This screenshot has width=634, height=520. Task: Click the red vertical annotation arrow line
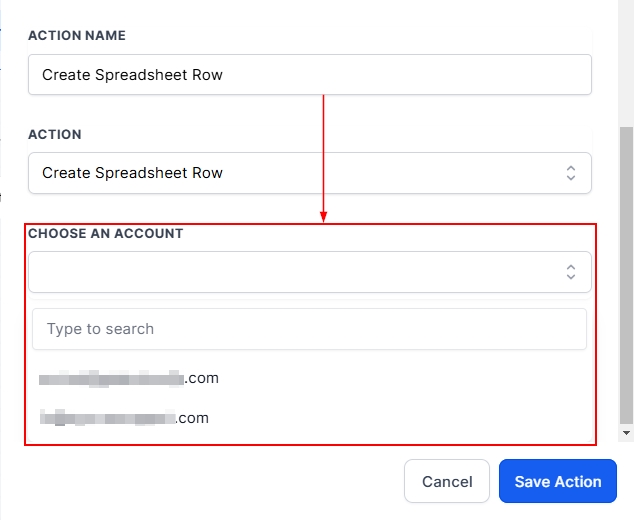324,150
